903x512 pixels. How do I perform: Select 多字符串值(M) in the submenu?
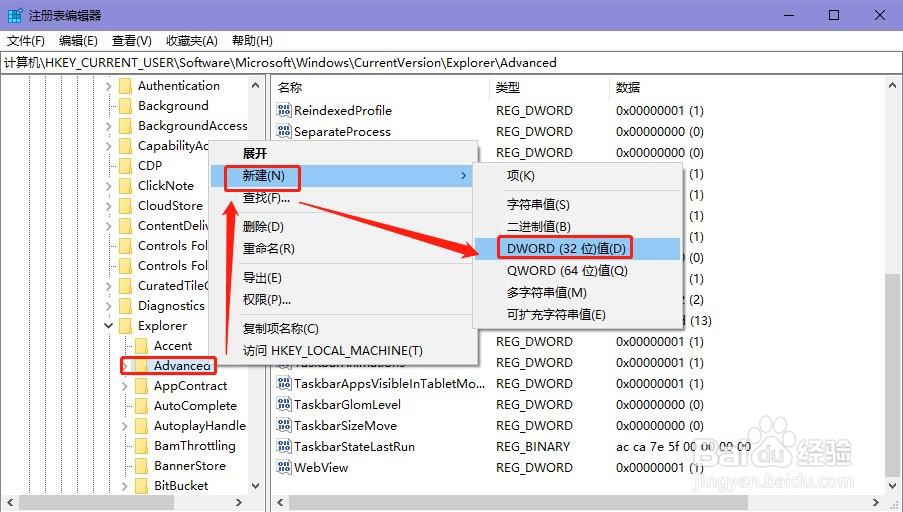578,293
